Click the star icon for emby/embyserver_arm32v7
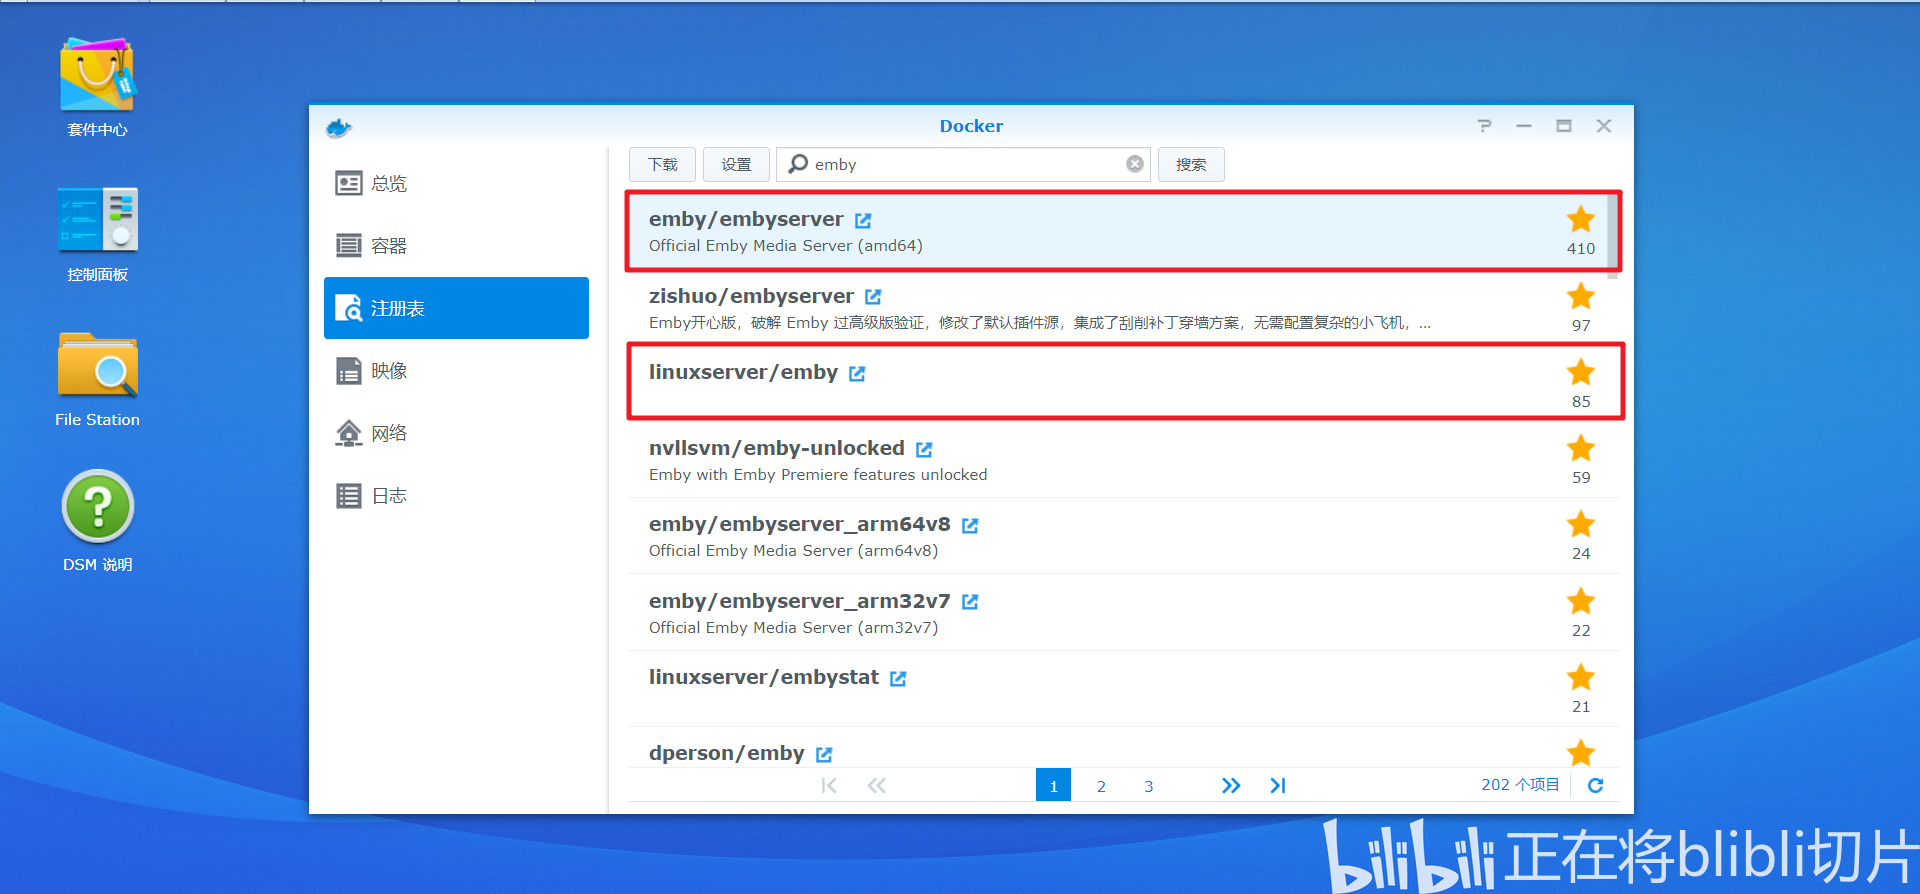The height and width of the screenshot is (894, 1920). point(1581,601)
